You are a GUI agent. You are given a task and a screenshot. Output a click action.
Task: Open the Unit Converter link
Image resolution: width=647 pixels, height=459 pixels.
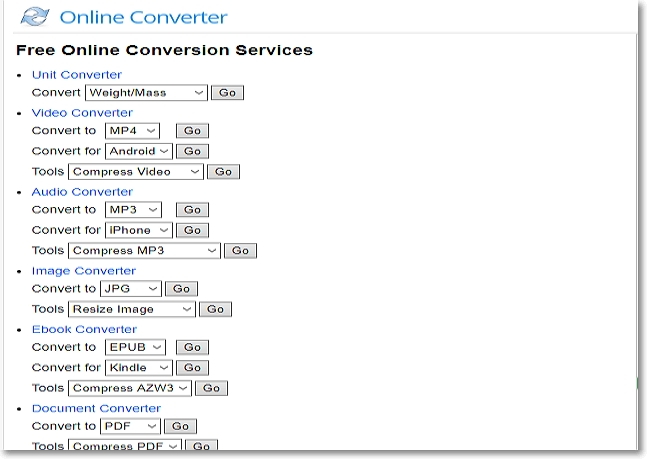(x=76, y=75)
